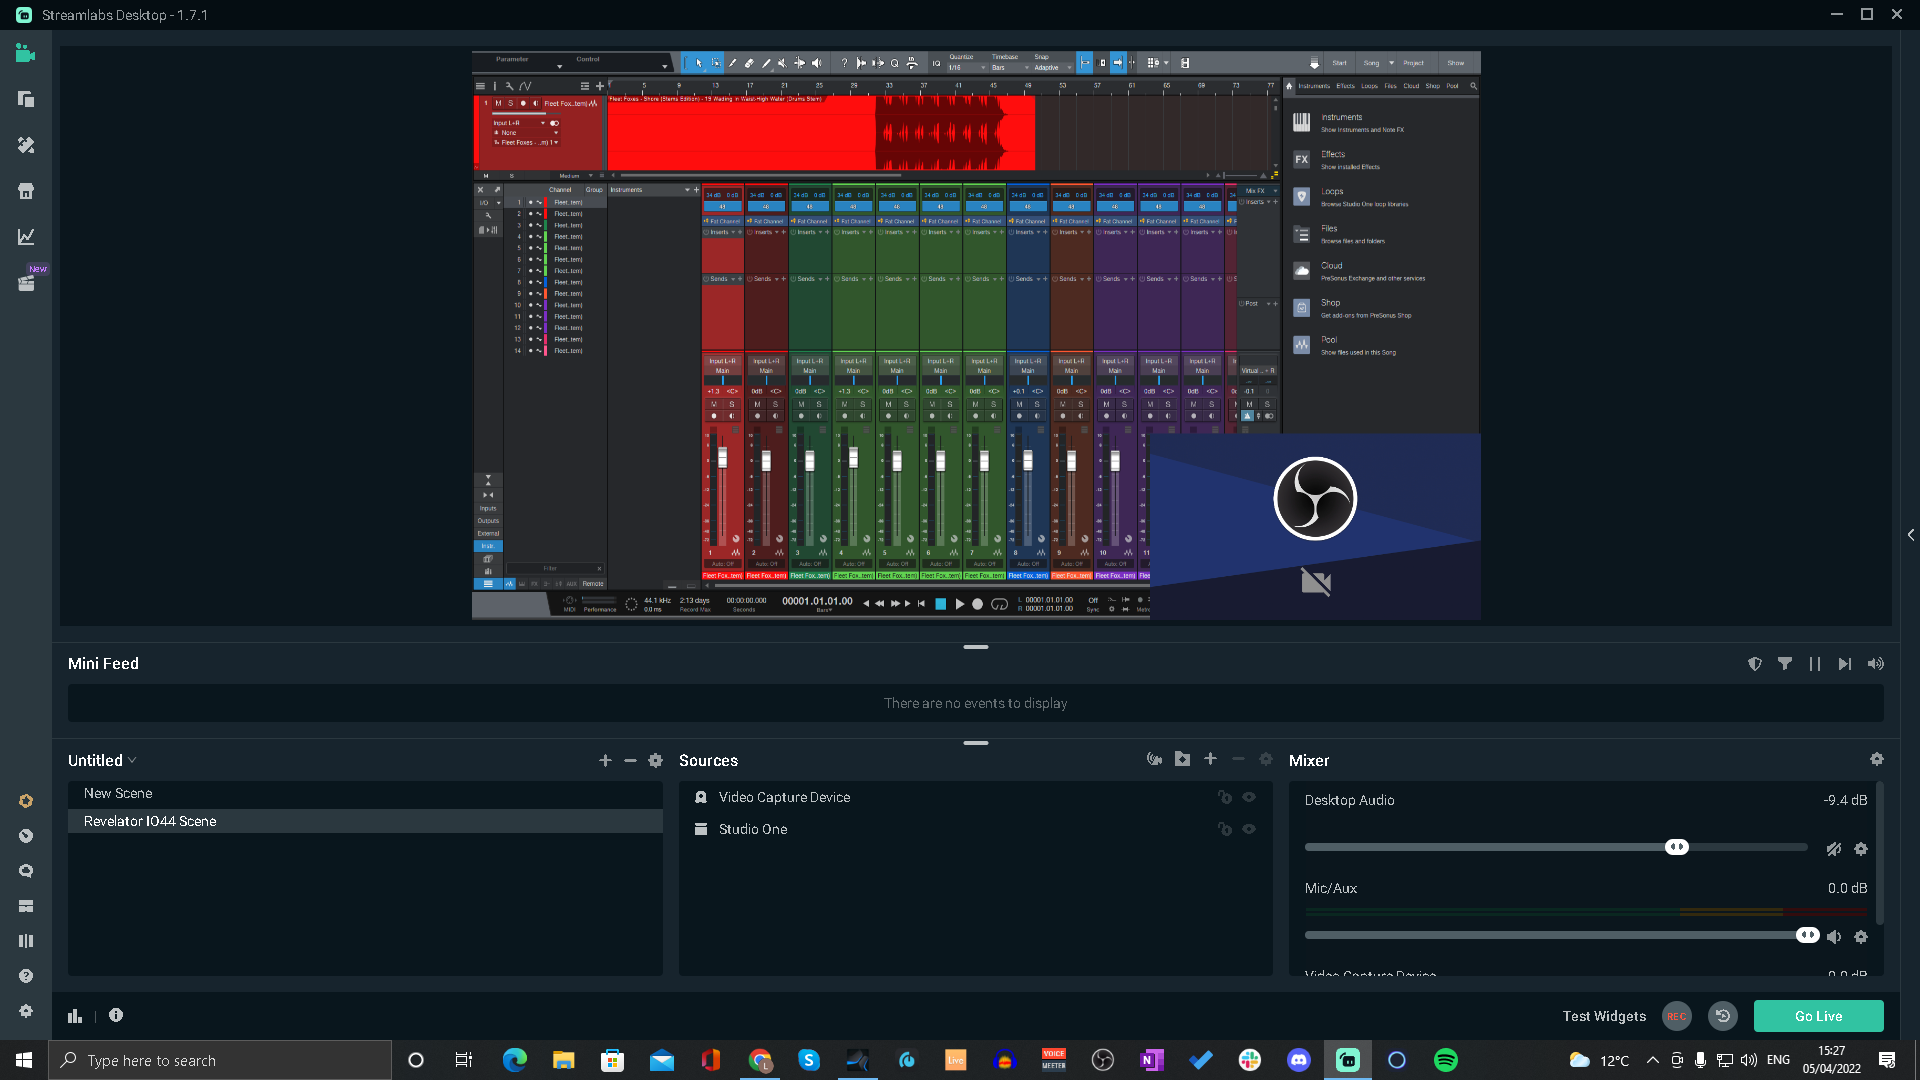Select the Video Capture Device source
This screenshot has width=1920, height=1080.
(976, 797)
